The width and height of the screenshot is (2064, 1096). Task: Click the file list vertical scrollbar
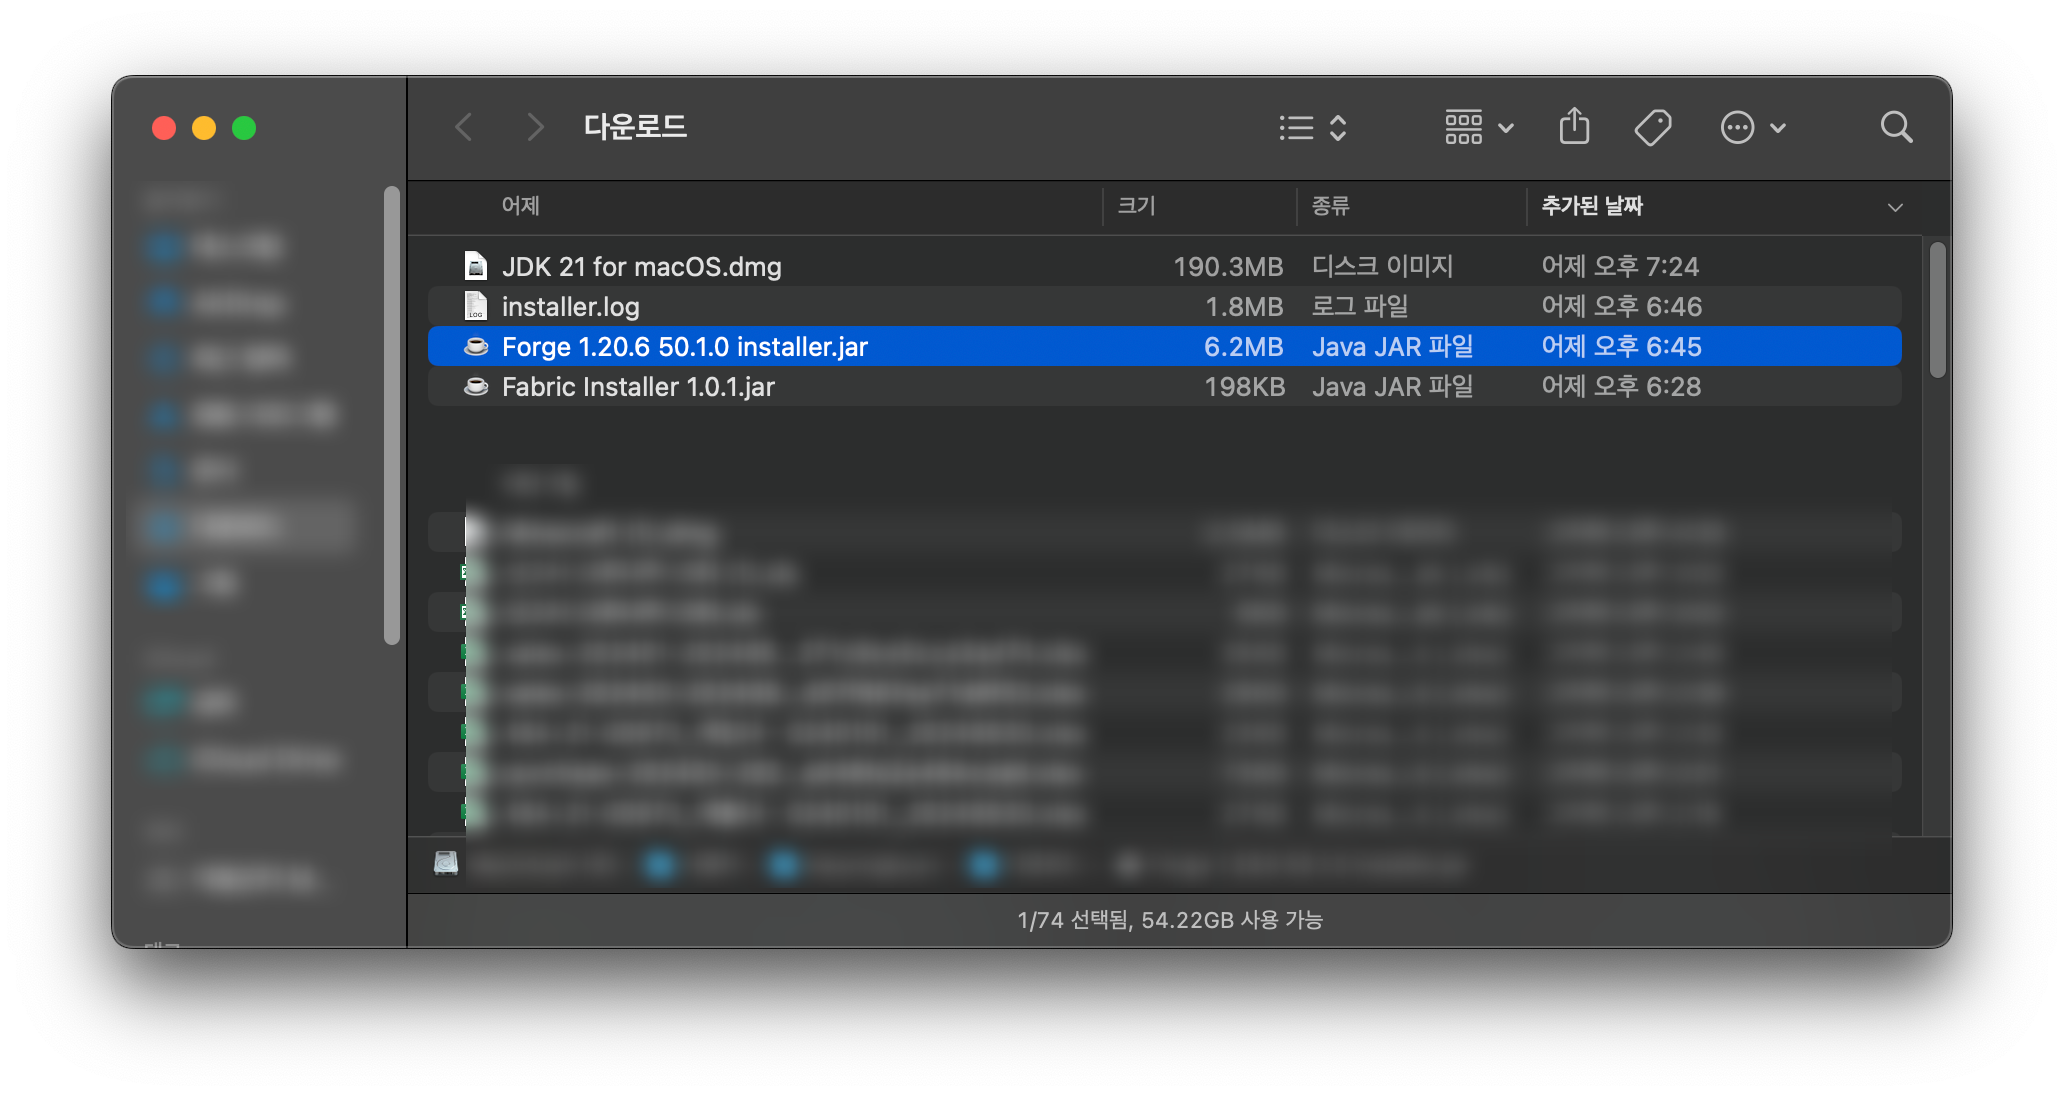pos(1937,310)
